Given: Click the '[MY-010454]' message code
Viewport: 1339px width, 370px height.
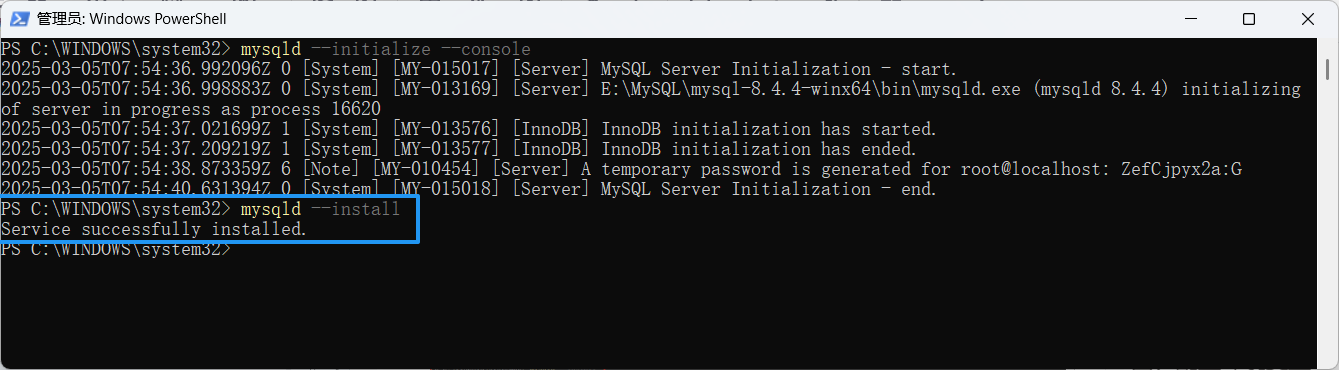Looking at the screenshot, I should [x=426, y=170].
